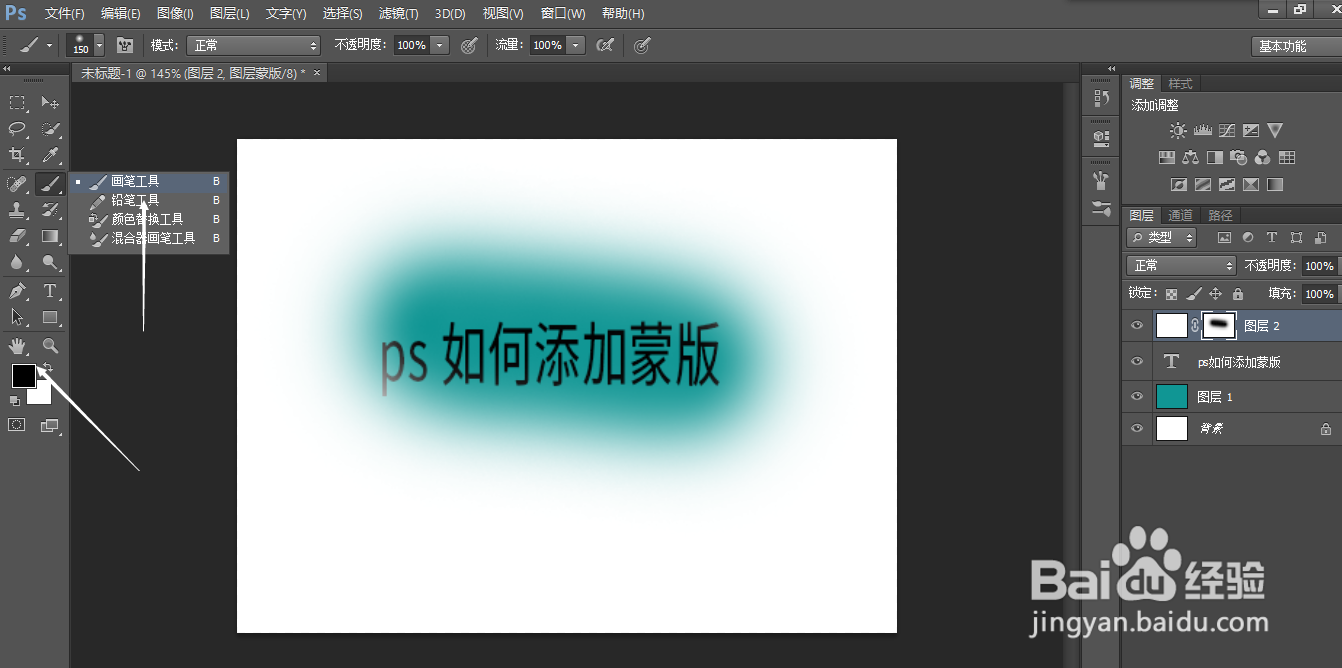Screen dimensions: 1342x668
Task: Click default foreground/background colors icon
Action: (x=14, y=401)
